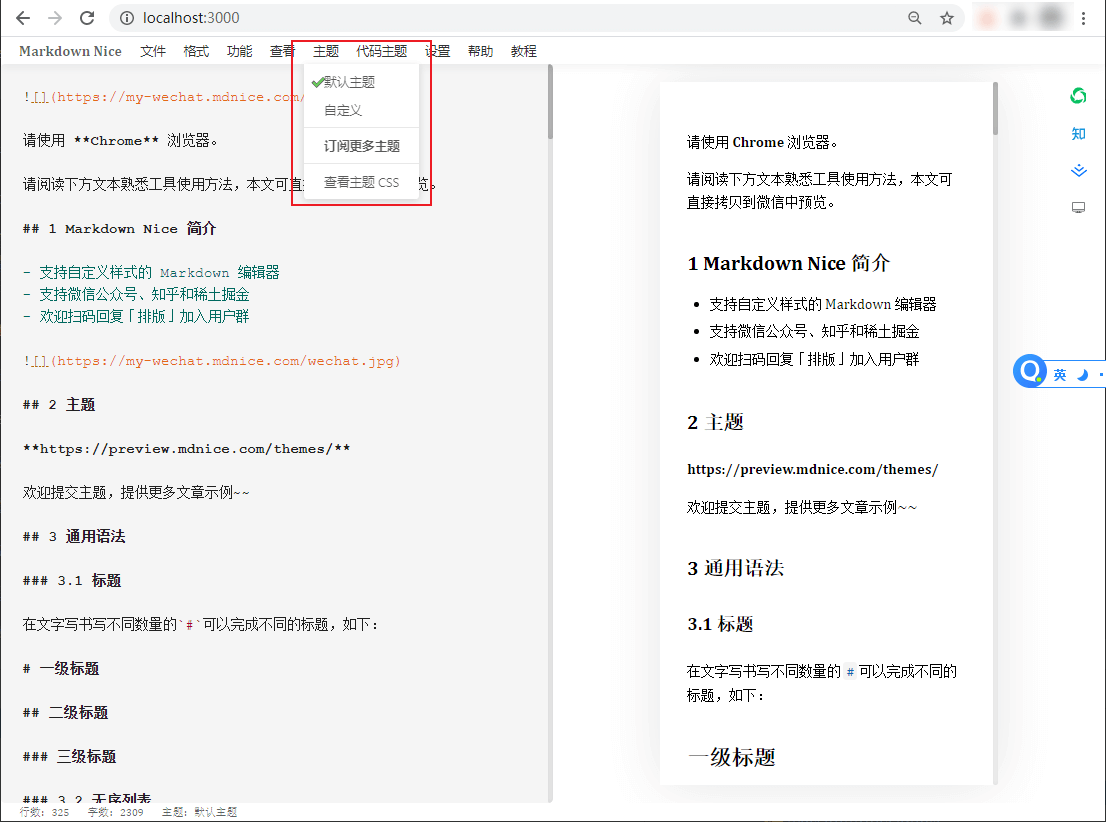
Task: Bookmark this page with the star
Action: [947, 18]
